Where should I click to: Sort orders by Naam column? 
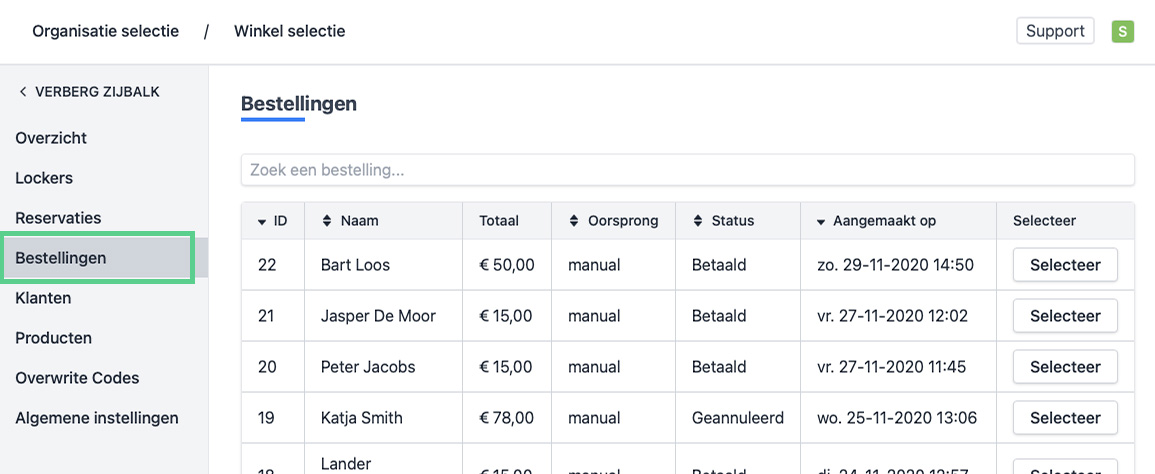click(327, 221)
